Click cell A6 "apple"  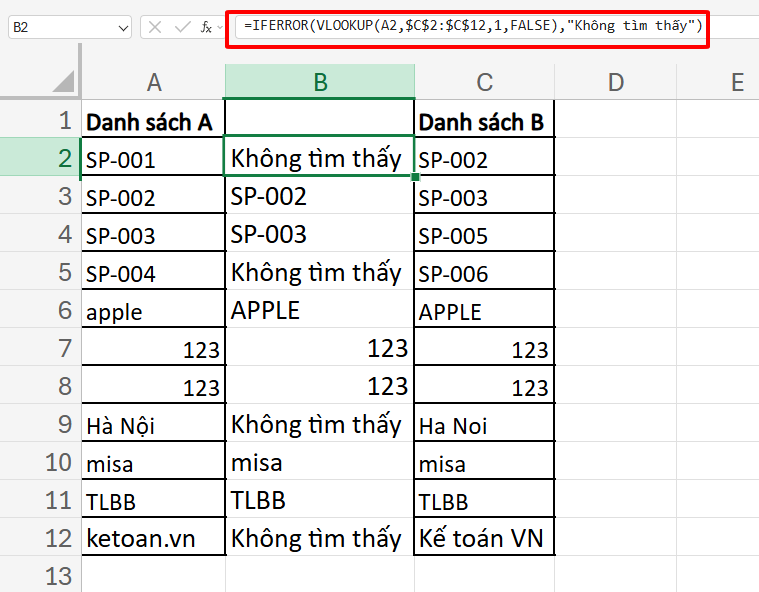(153, 309)
